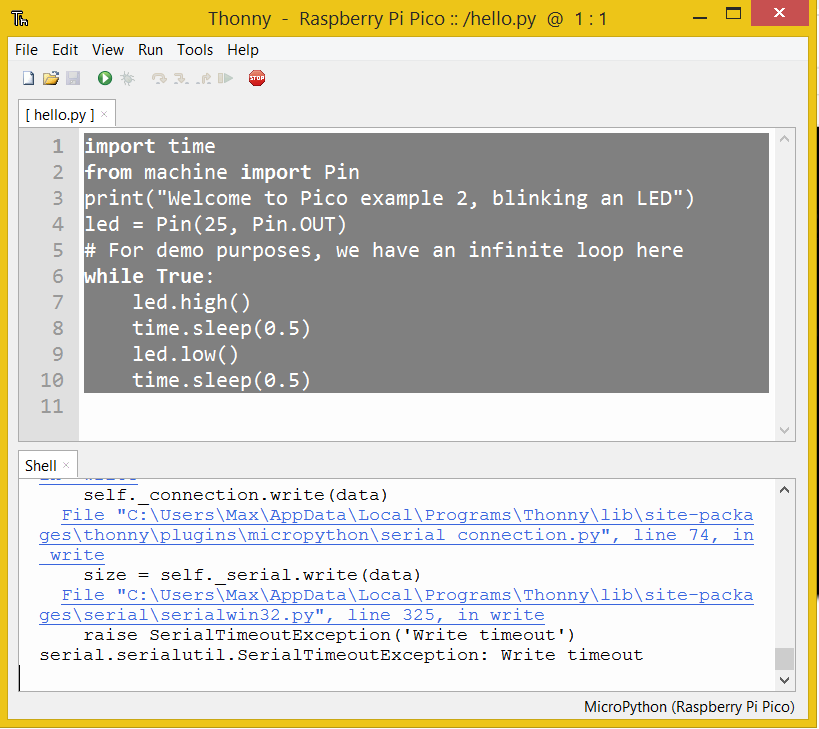Close the Shell panel tab
Viewport: 819px width, 729px height.
pos(66,465)
